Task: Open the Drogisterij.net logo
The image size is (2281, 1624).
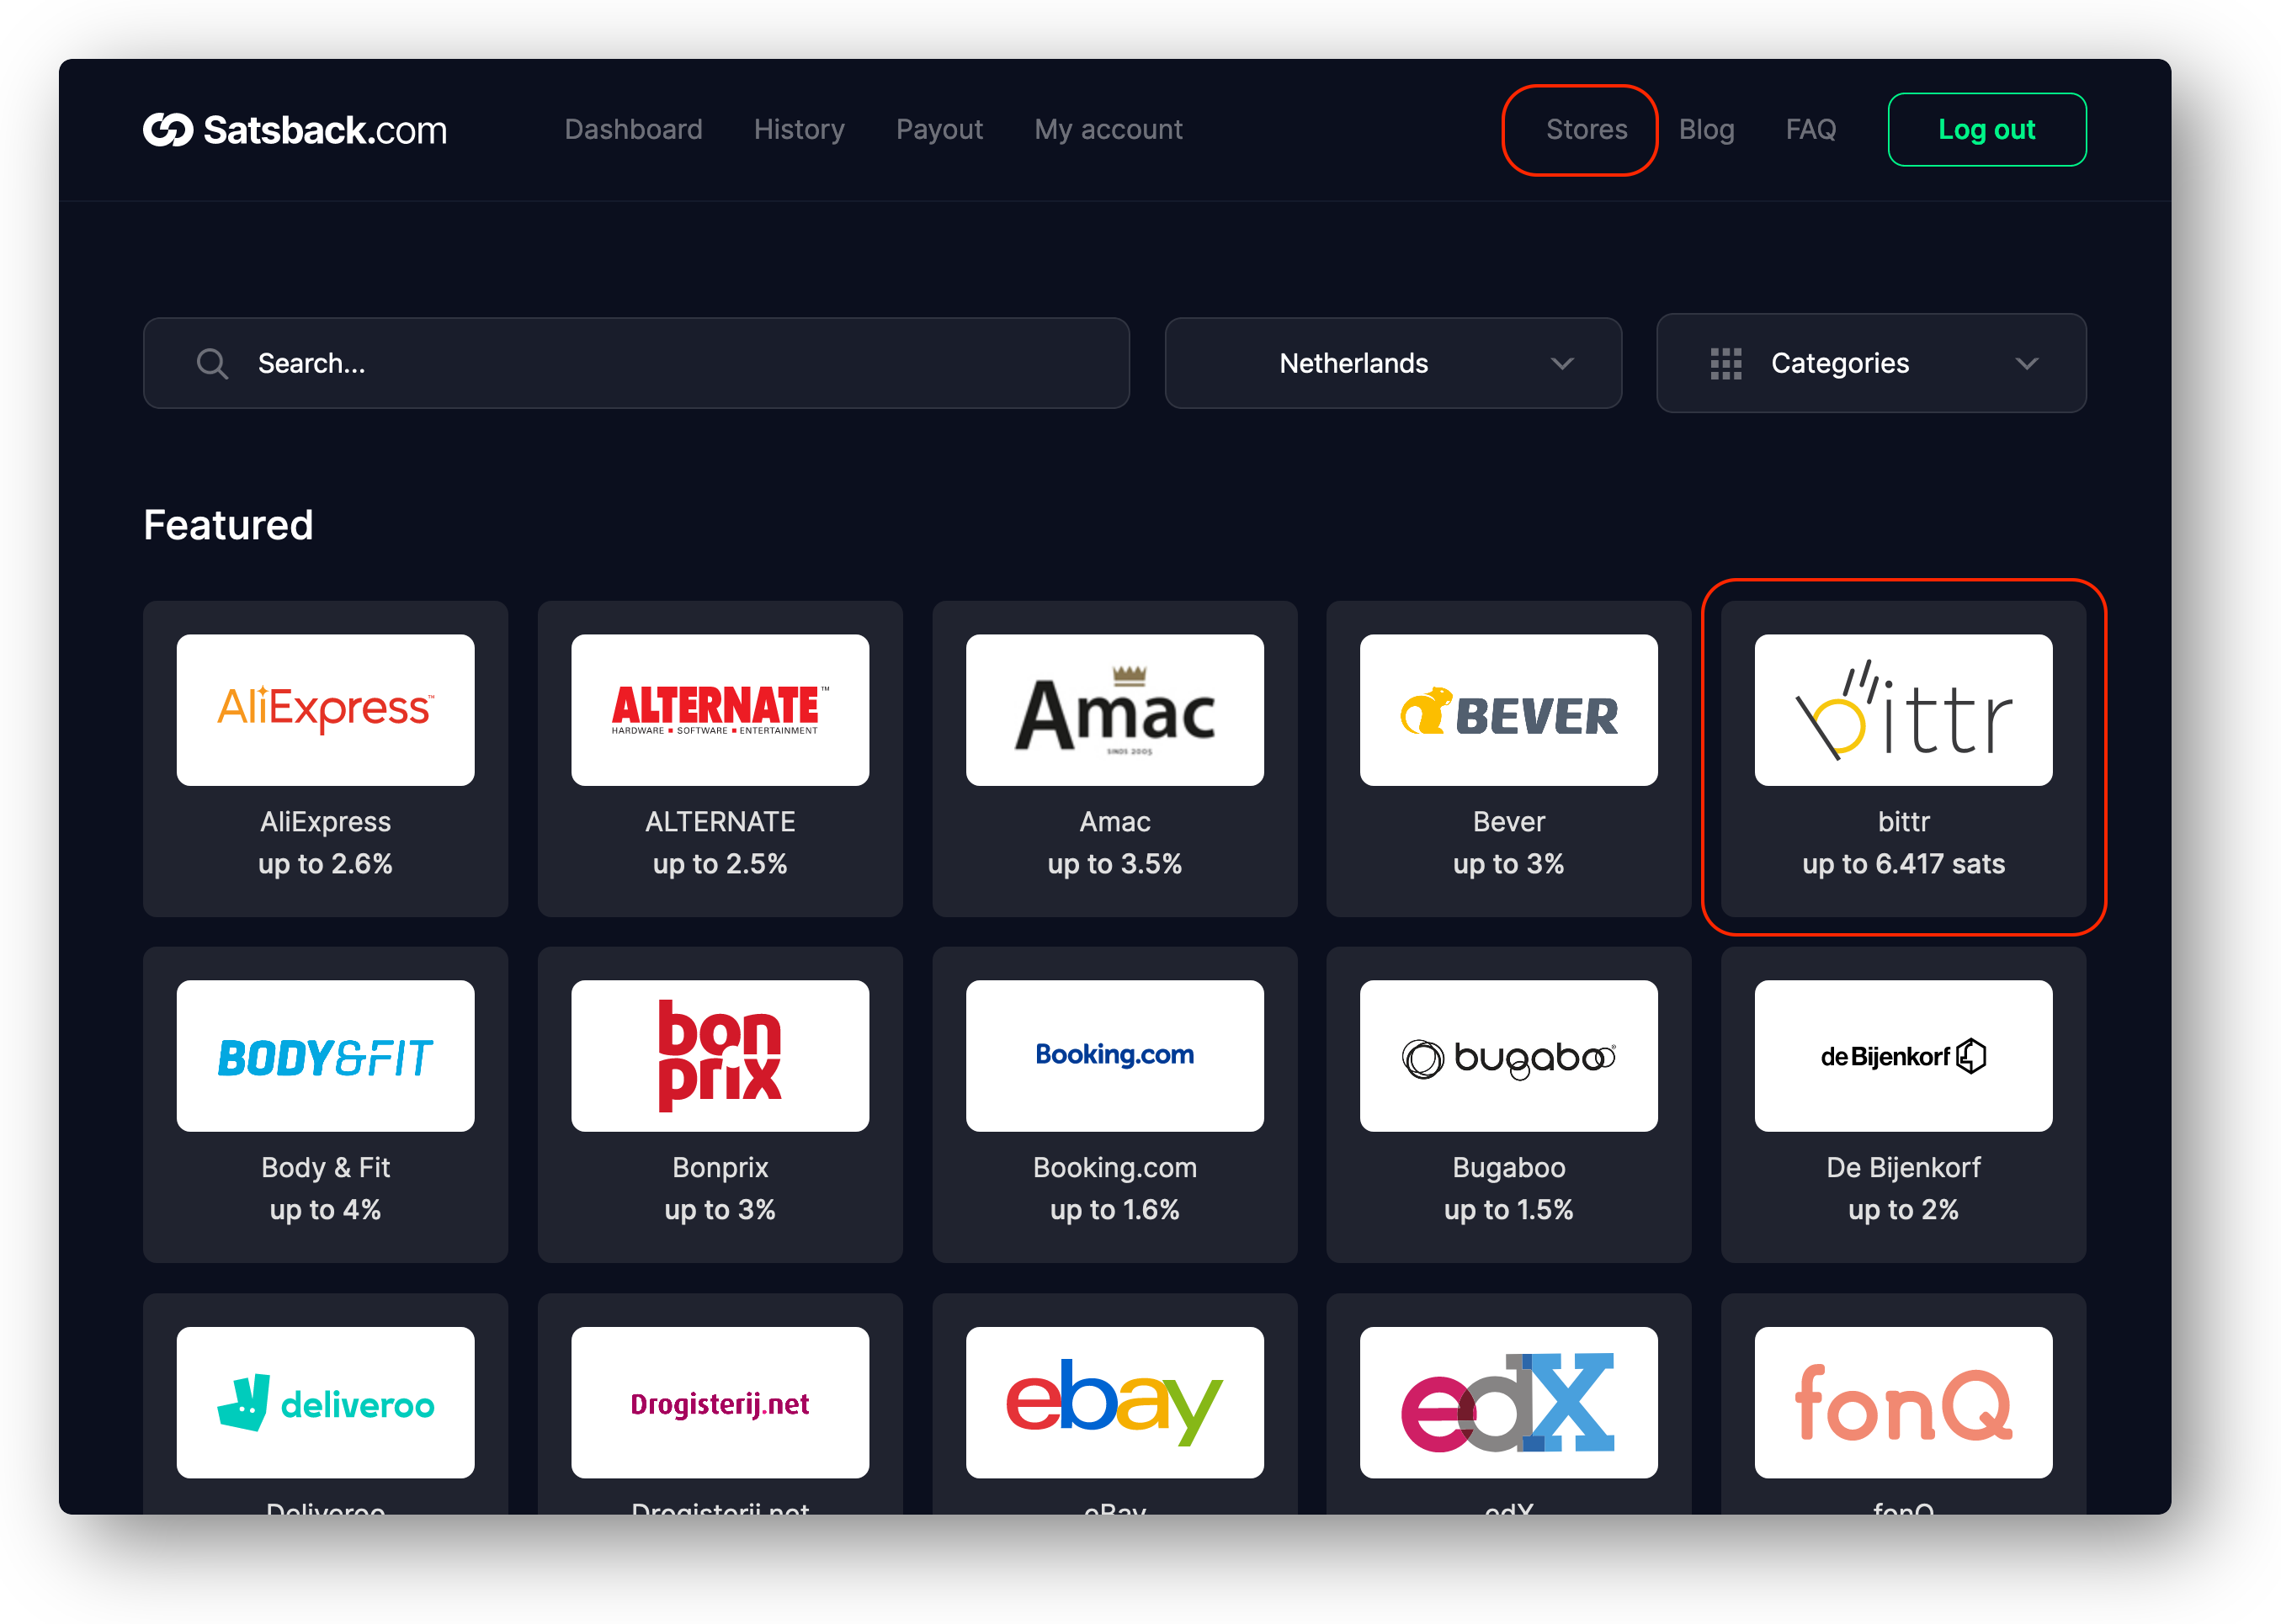Action: [x=720, y=1402]
